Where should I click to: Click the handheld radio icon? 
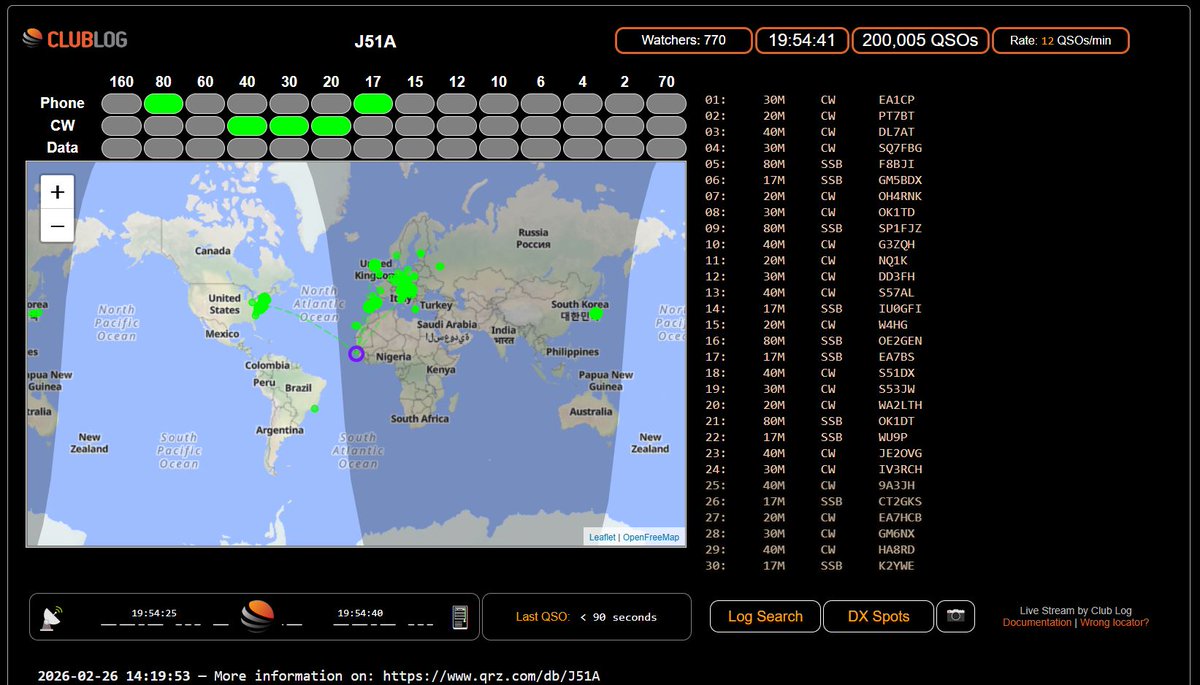460,618
